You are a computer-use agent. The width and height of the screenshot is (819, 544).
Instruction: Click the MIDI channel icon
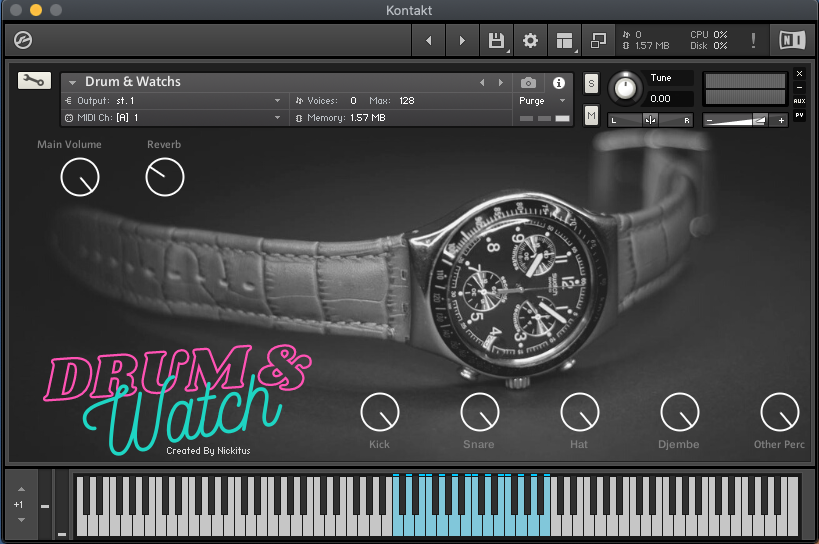68,118
